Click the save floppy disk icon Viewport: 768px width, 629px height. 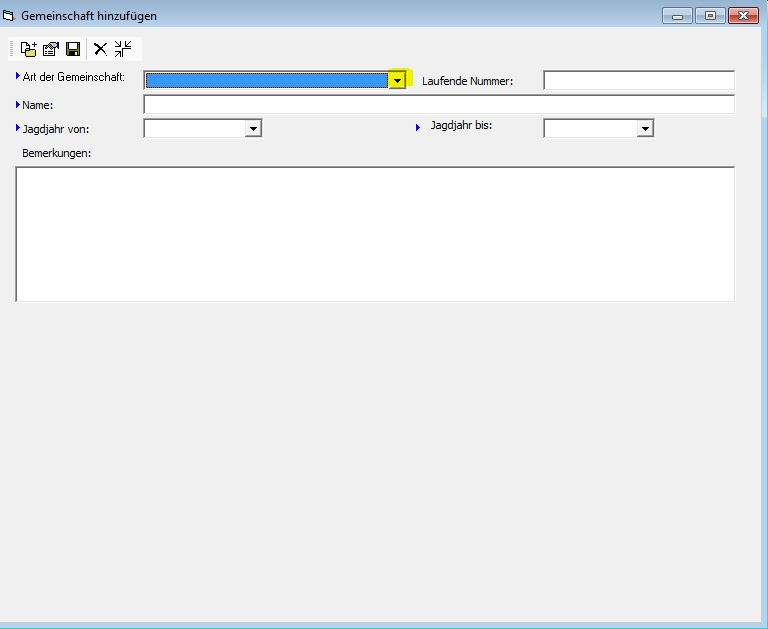[x=73, y=49]
